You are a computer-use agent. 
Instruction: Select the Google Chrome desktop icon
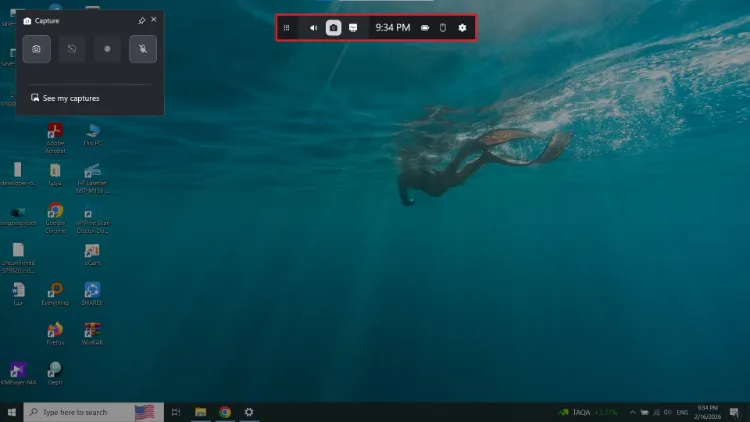(55, 218)
